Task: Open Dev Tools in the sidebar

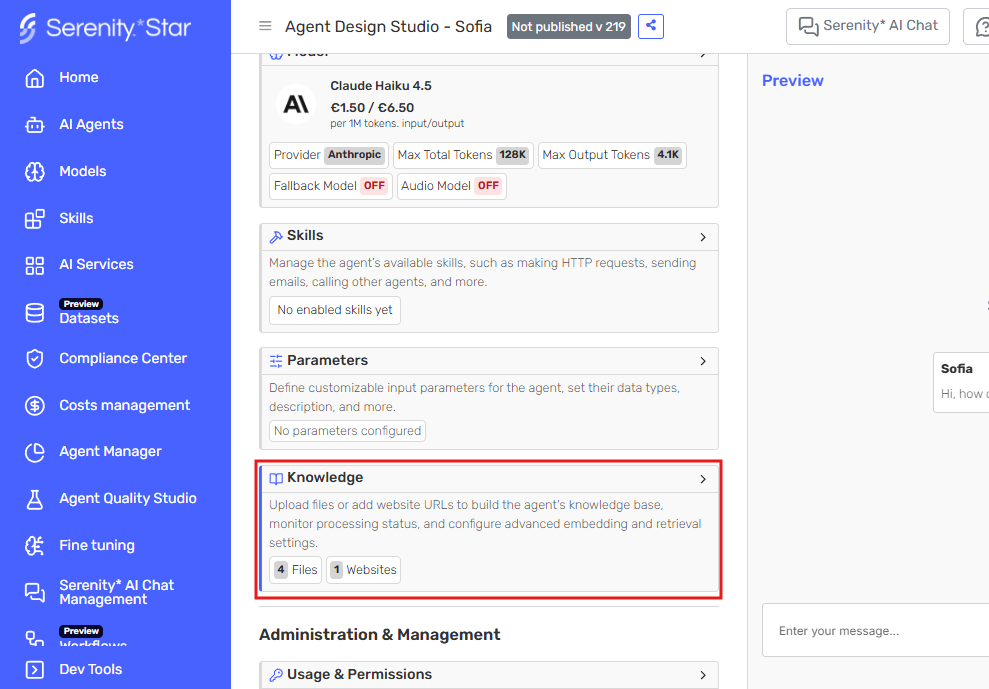Action: [91, 669]
